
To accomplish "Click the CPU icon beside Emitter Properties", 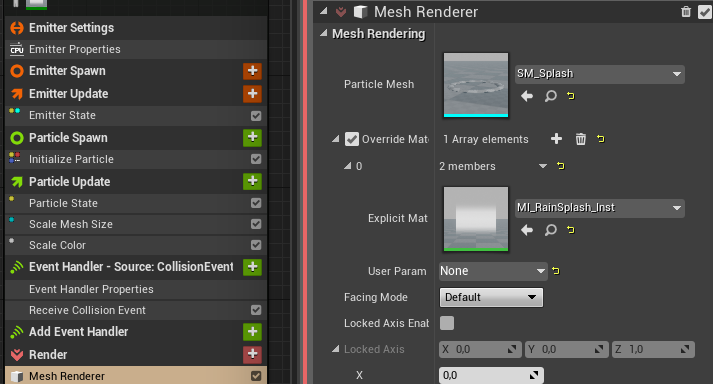I will 17,49.
